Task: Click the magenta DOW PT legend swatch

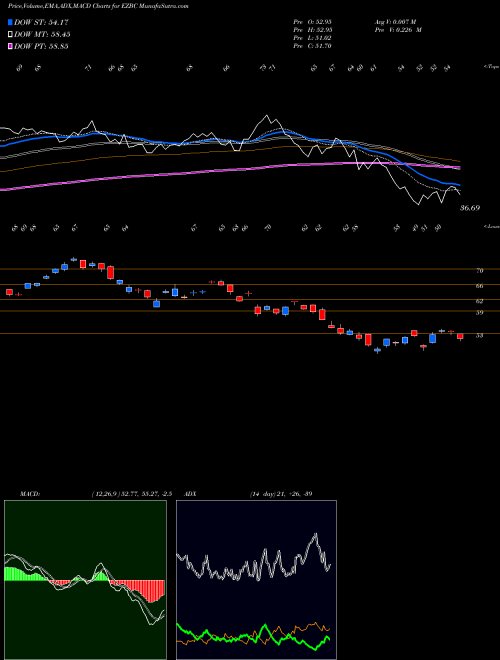Action: (x=10, y=46)
